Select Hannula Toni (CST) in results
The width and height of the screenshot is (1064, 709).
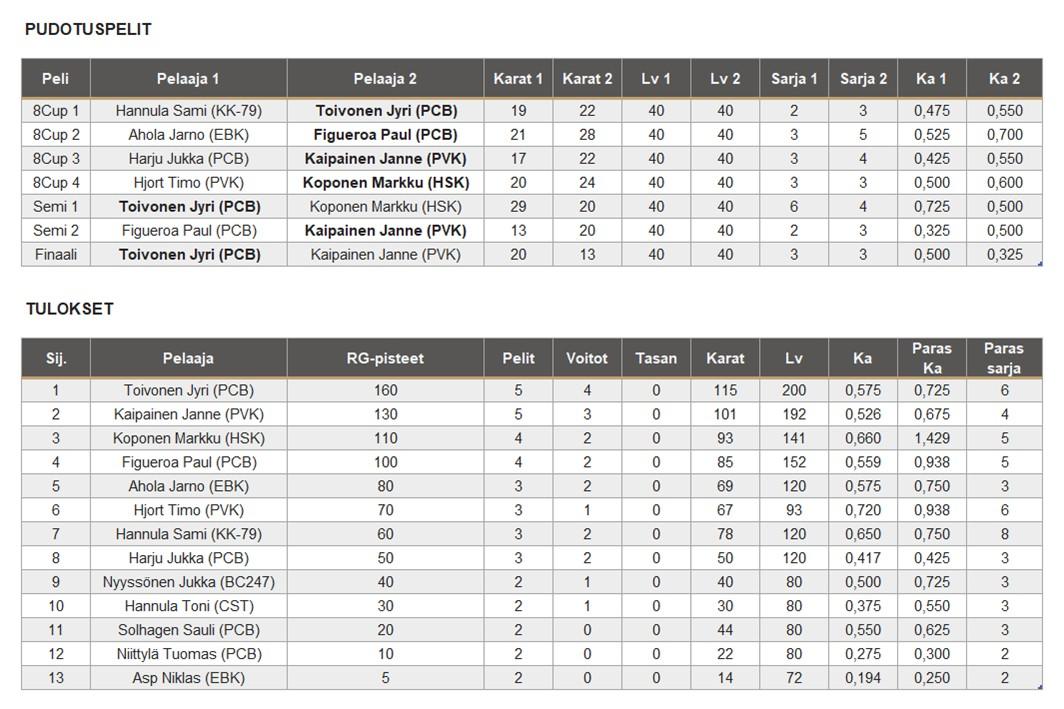pyautogui.click(x=189, y=606)
